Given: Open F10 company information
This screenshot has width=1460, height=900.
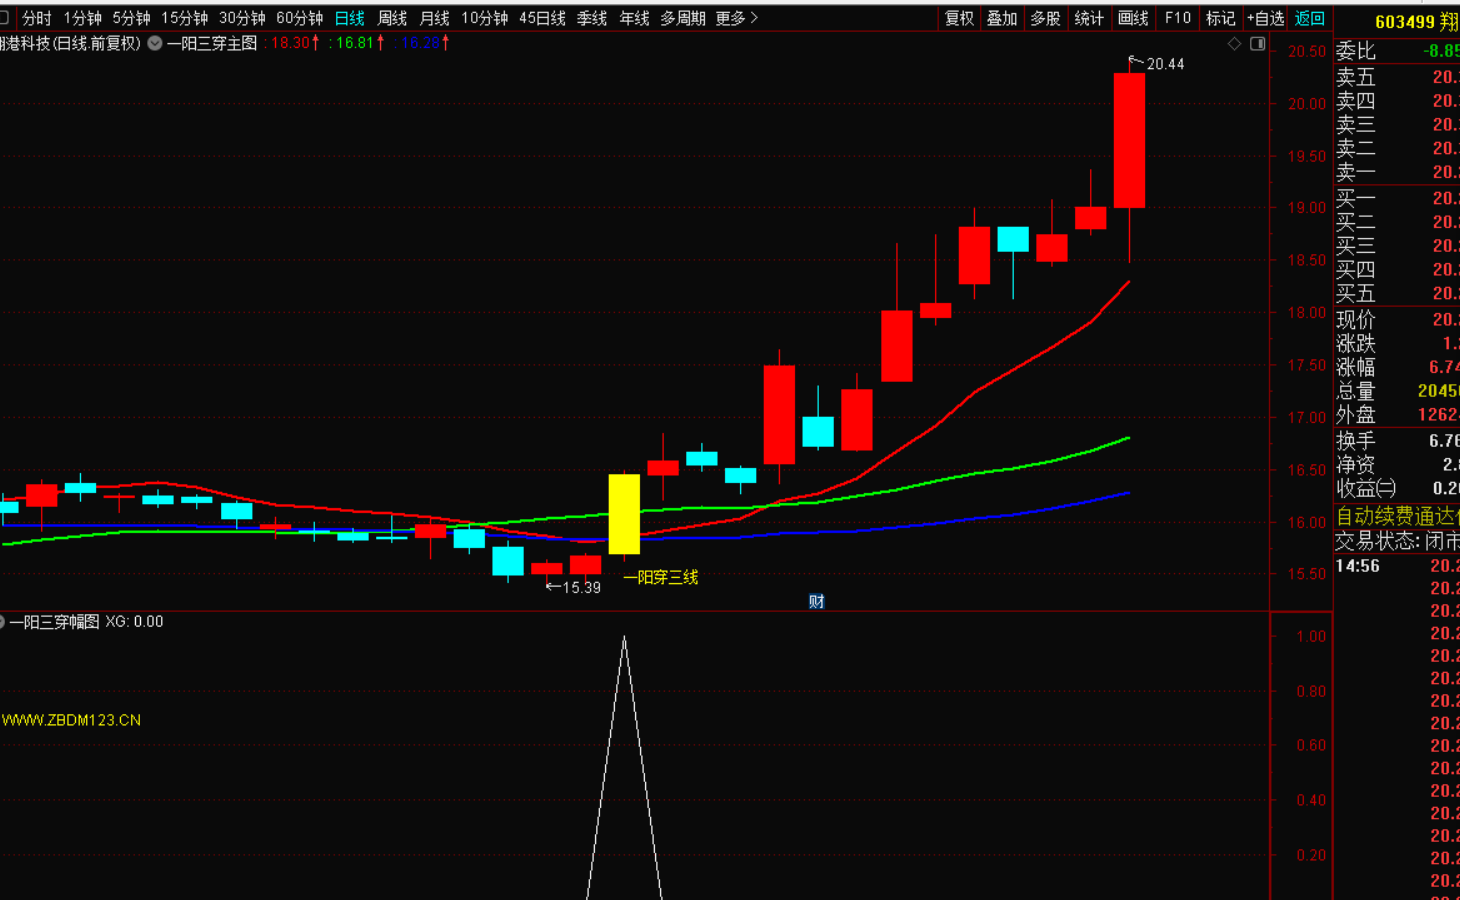Looking at the screenshot, I should pyautogui.click(x=1177, y=18).
